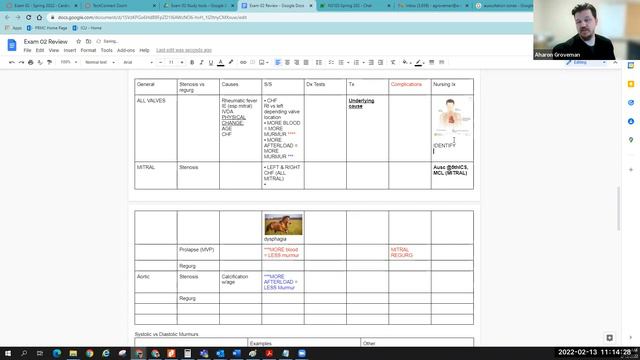
Task: Open the Highlight color pen
Action: pos(231,62)
